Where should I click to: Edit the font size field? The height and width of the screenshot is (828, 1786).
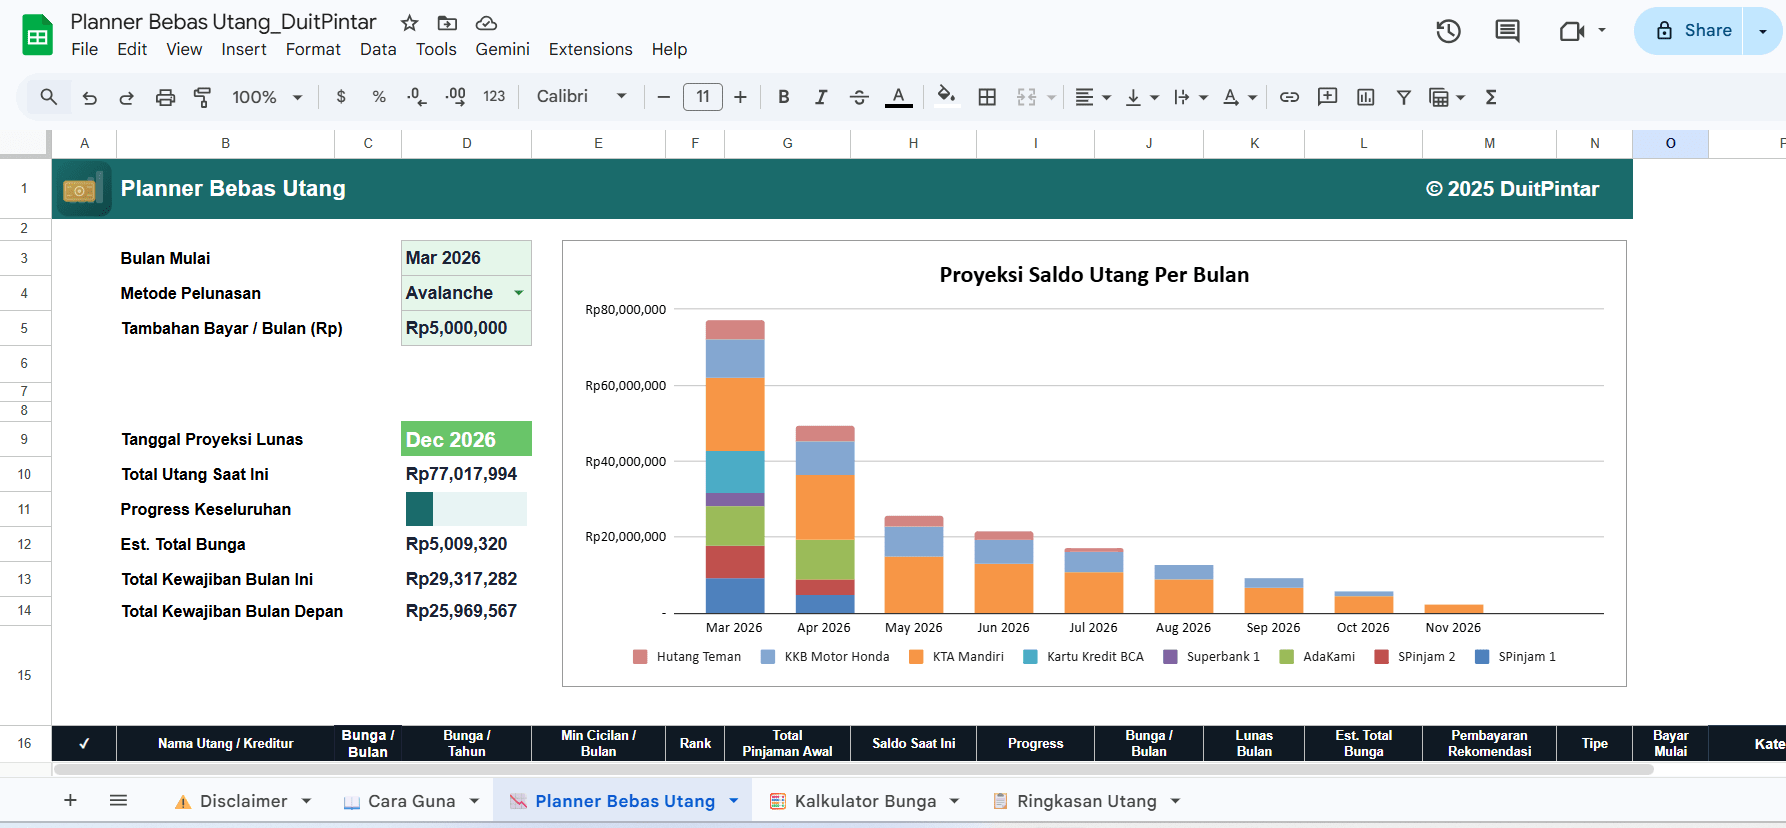click(x=702, y=97)
